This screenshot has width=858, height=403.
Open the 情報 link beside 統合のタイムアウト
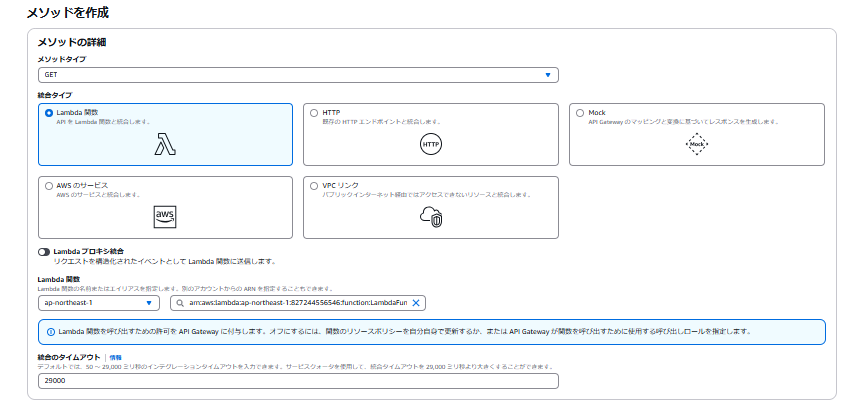point(115,357)
